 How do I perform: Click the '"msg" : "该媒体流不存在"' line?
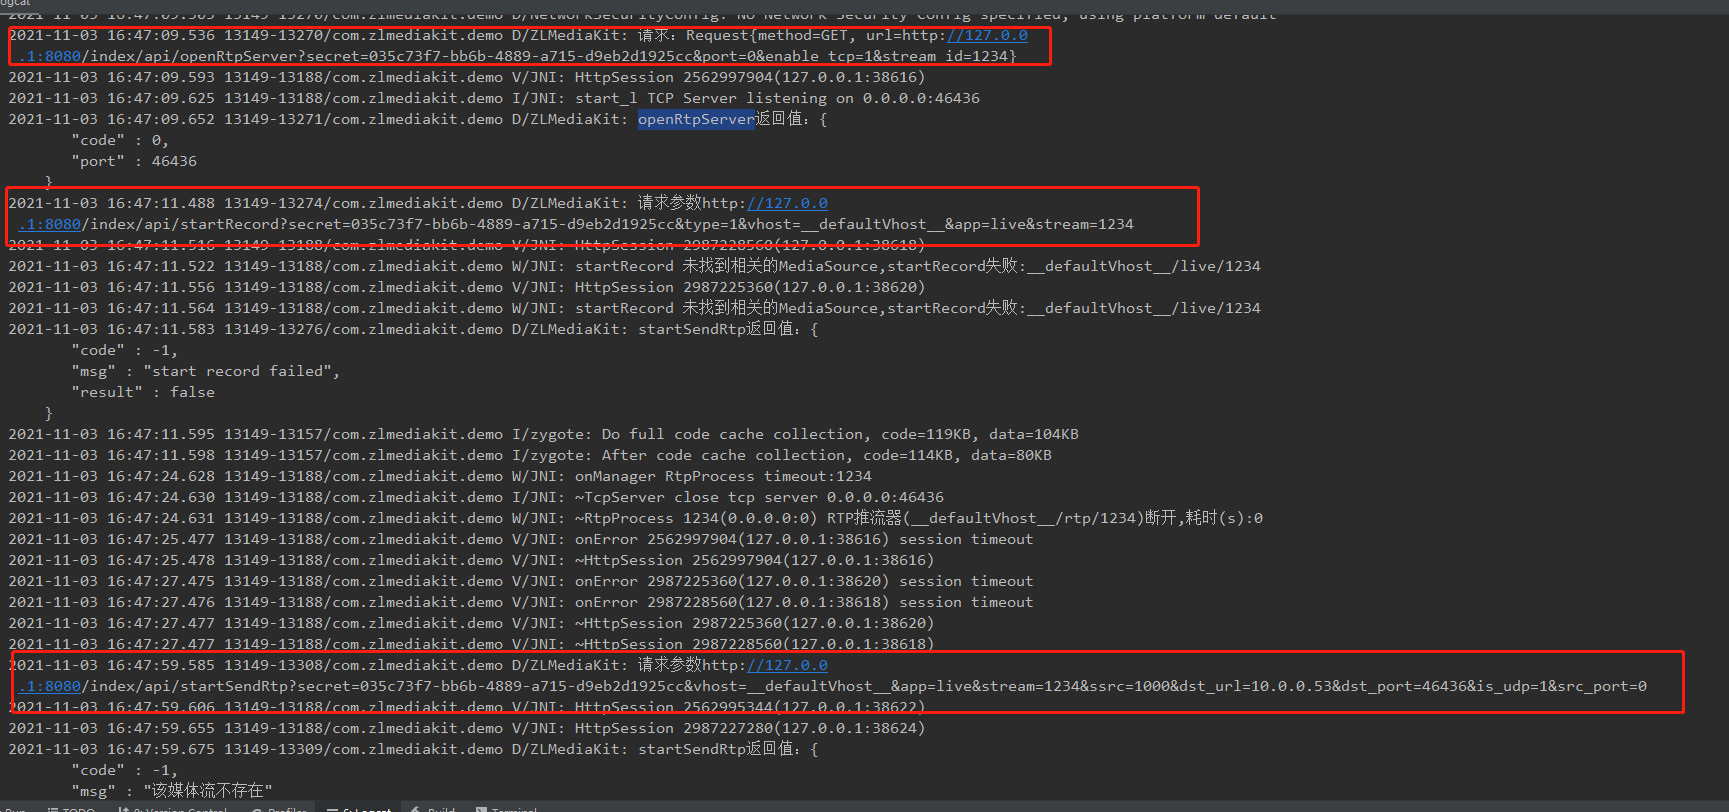pos(171,791)
